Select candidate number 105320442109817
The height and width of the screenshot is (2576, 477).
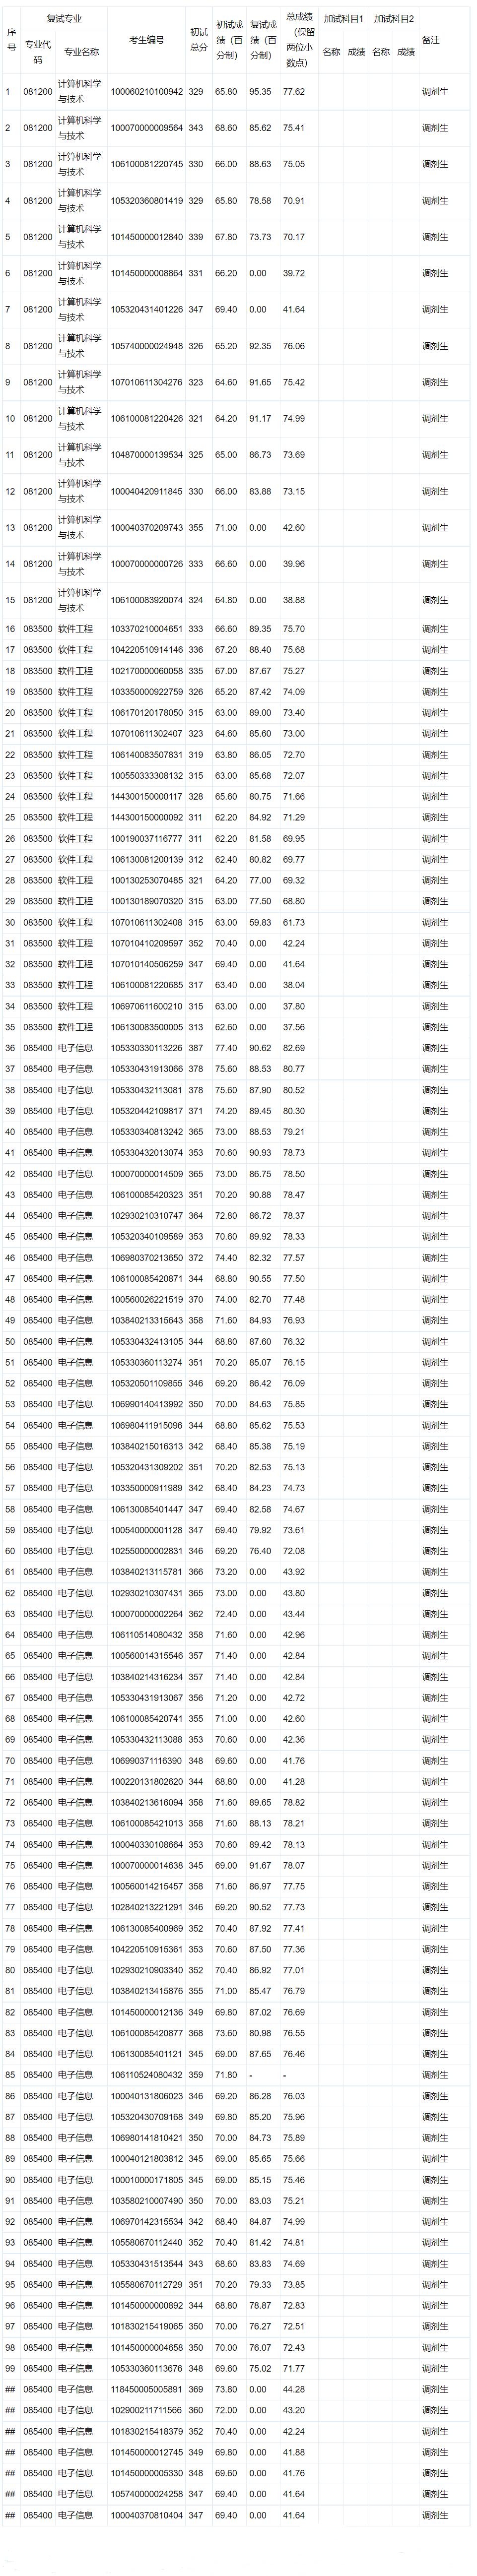point(146,1111)
